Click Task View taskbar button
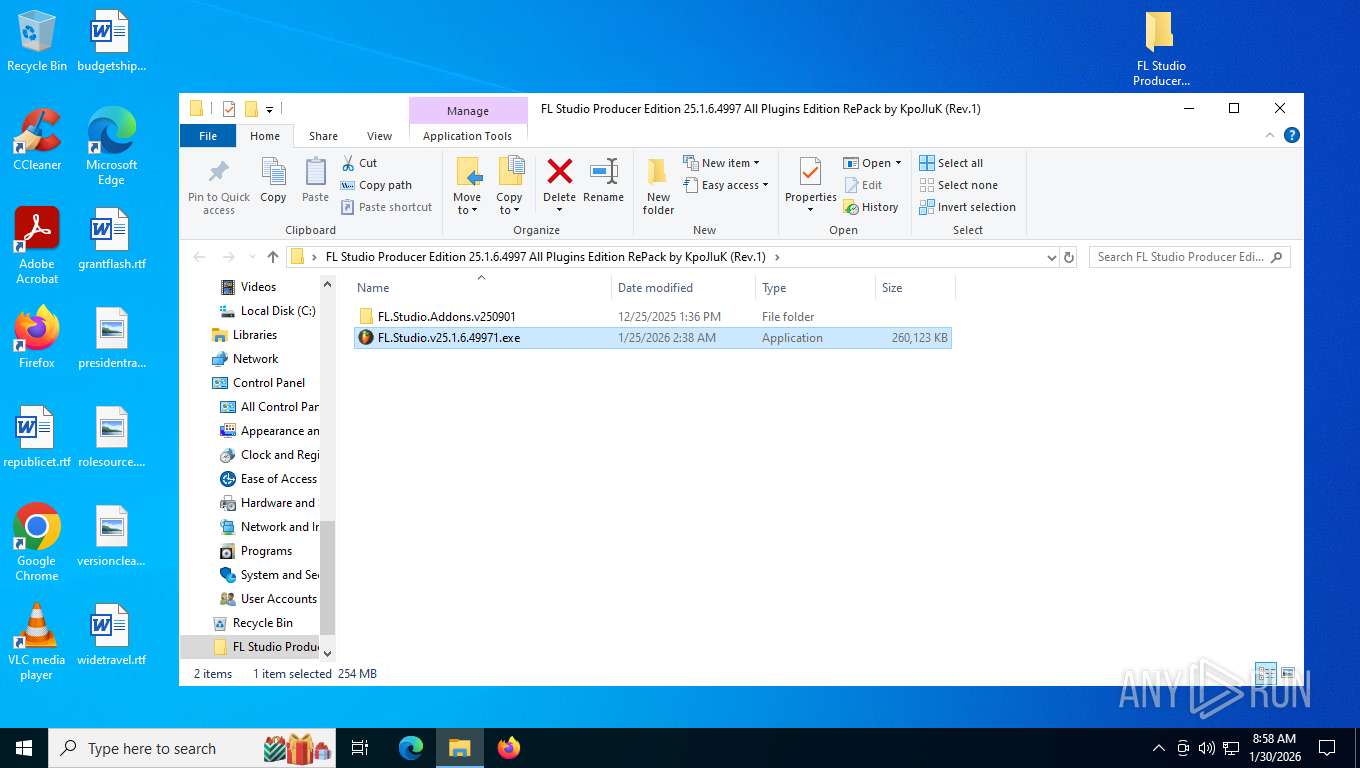The image size is (1360, 768). coord(360,747)
